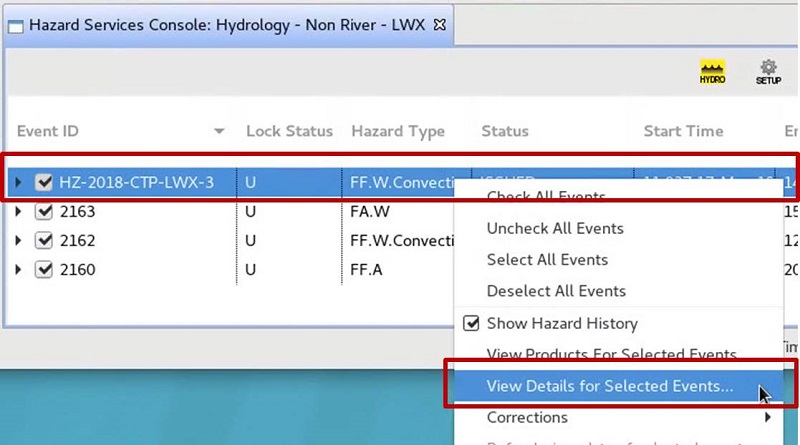Select event ID 2160 text

point(78,269)
